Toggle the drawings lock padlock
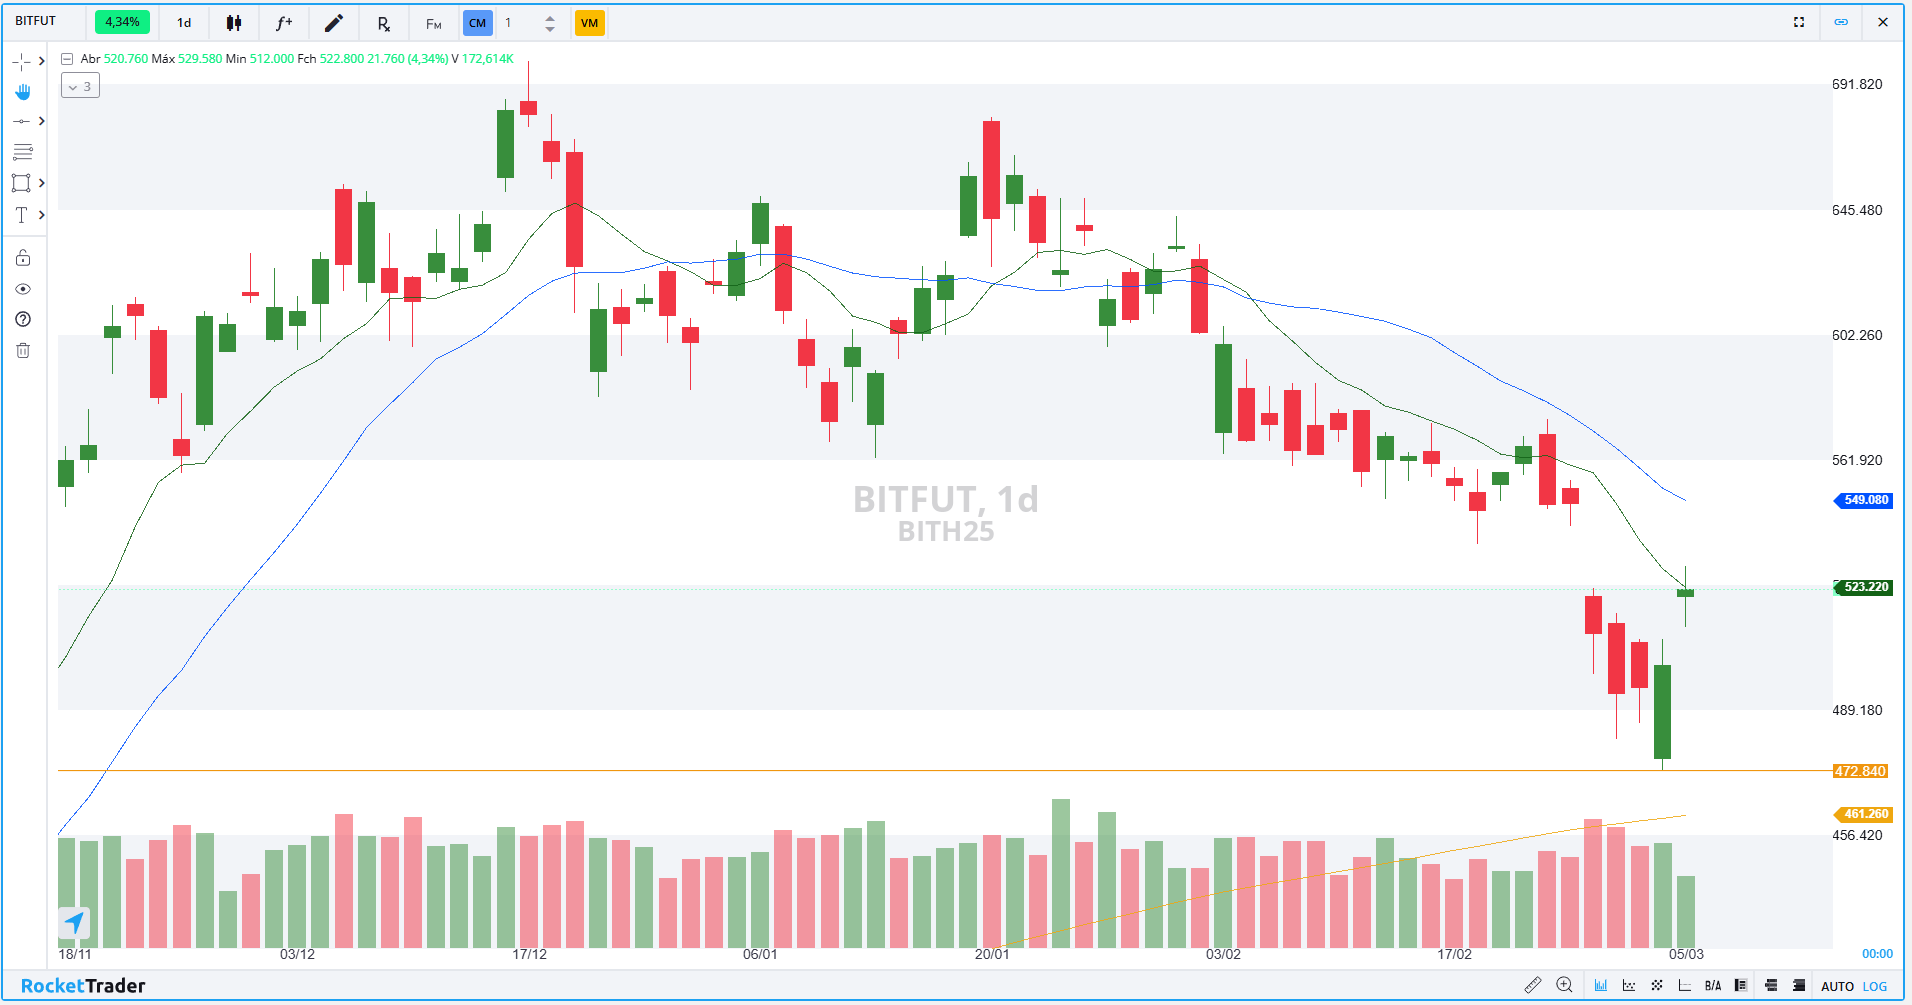This screenshot has width=1912, height=1005. (x=23, y=258)
